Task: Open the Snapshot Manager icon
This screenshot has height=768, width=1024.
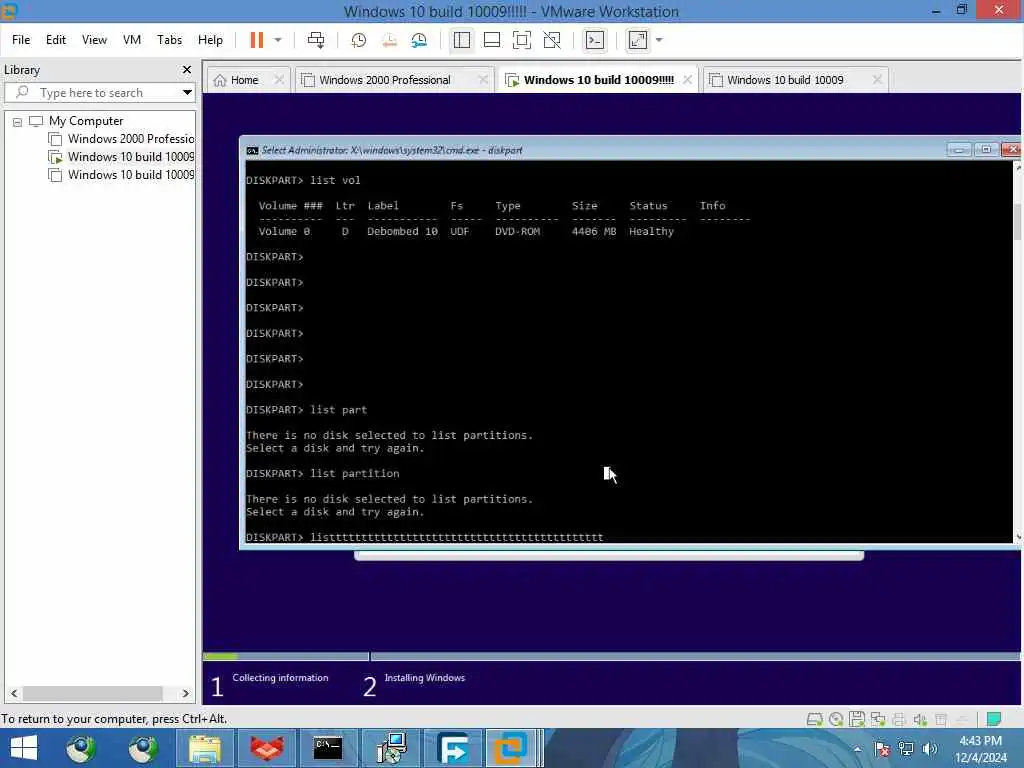Action: point(419,40)
